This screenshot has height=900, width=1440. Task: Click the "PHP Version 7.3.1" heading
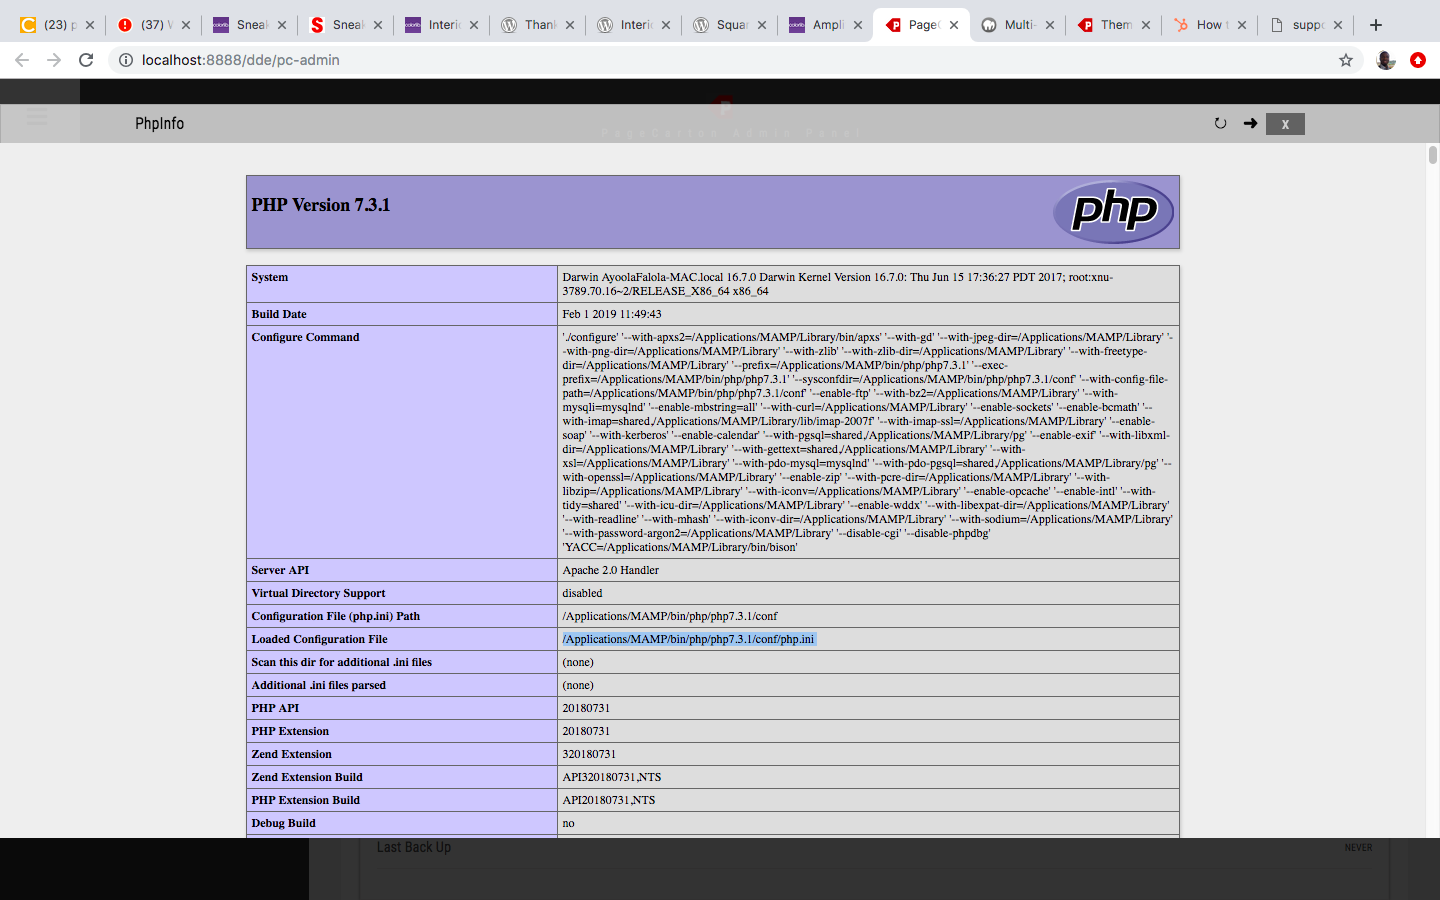pos(321,205)
